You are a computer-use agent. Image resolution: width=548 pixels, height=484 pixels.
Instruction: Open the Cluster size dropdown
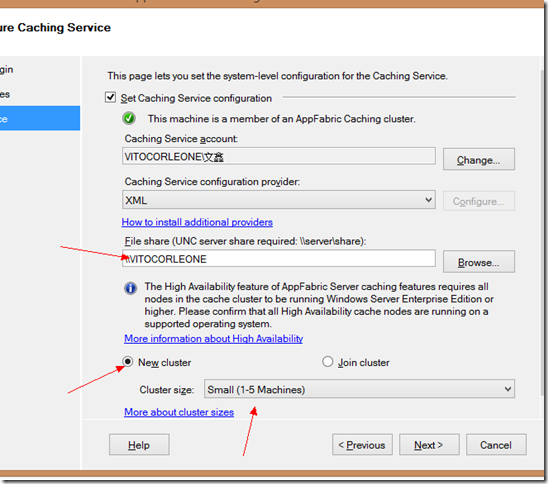point(359,389)
